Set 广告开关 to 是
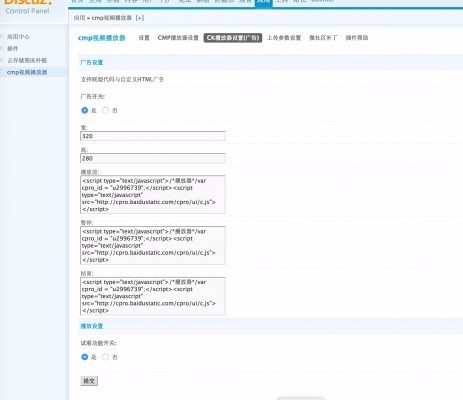This screenshot has height=400, width=463. pos(85,110)
